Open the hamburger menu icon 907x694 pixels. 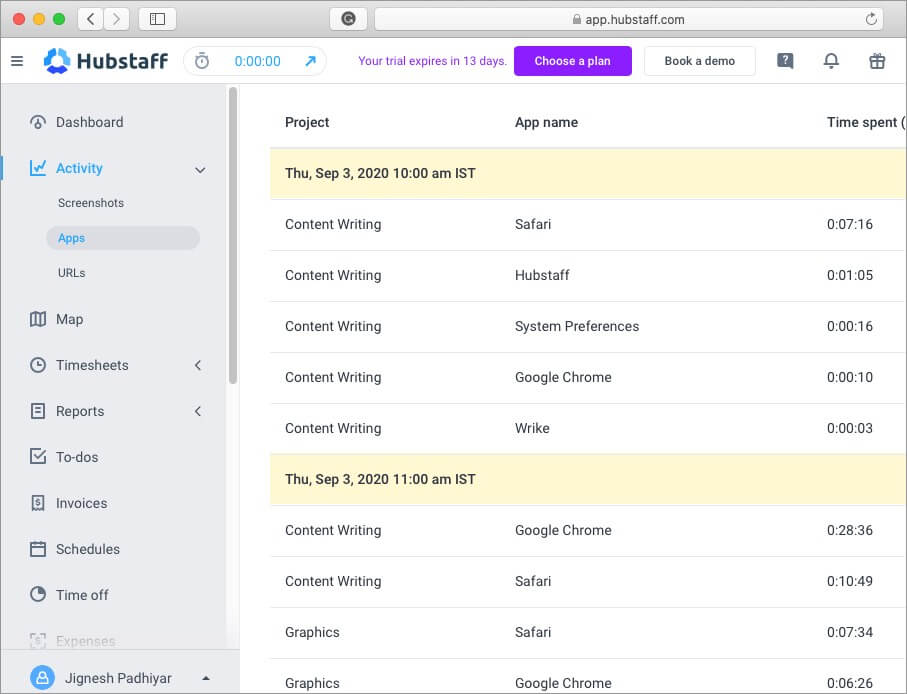[x=17, y=61]
